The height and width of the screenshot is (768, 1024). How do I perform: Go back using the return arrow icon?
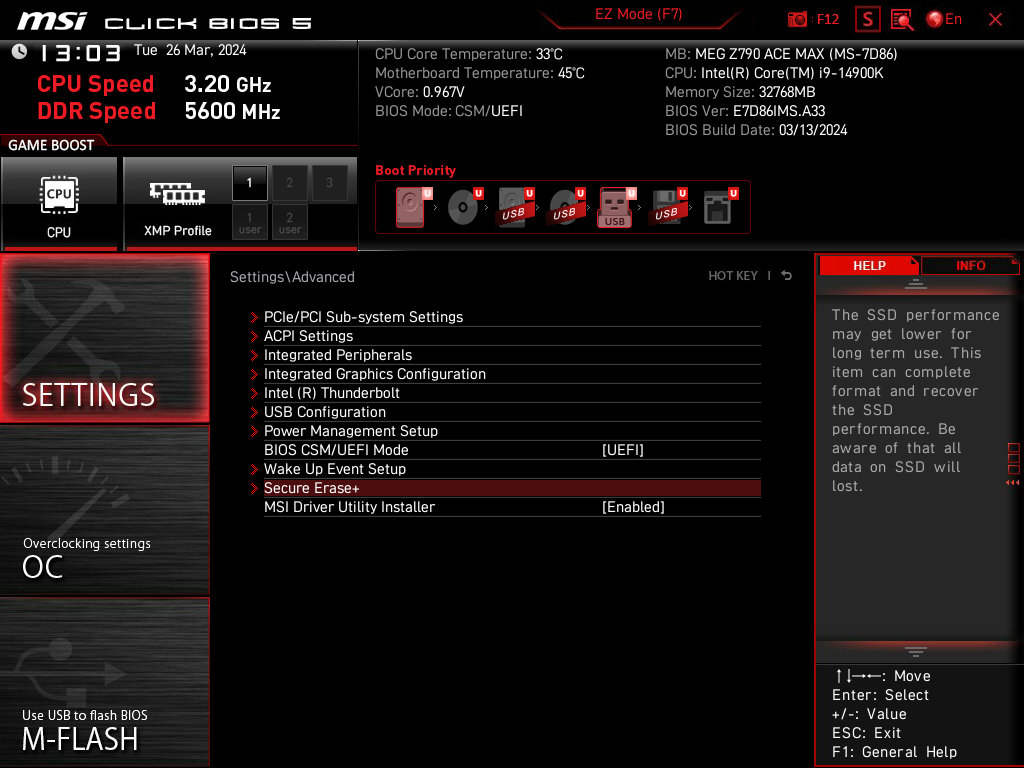[x=786, y=276]
